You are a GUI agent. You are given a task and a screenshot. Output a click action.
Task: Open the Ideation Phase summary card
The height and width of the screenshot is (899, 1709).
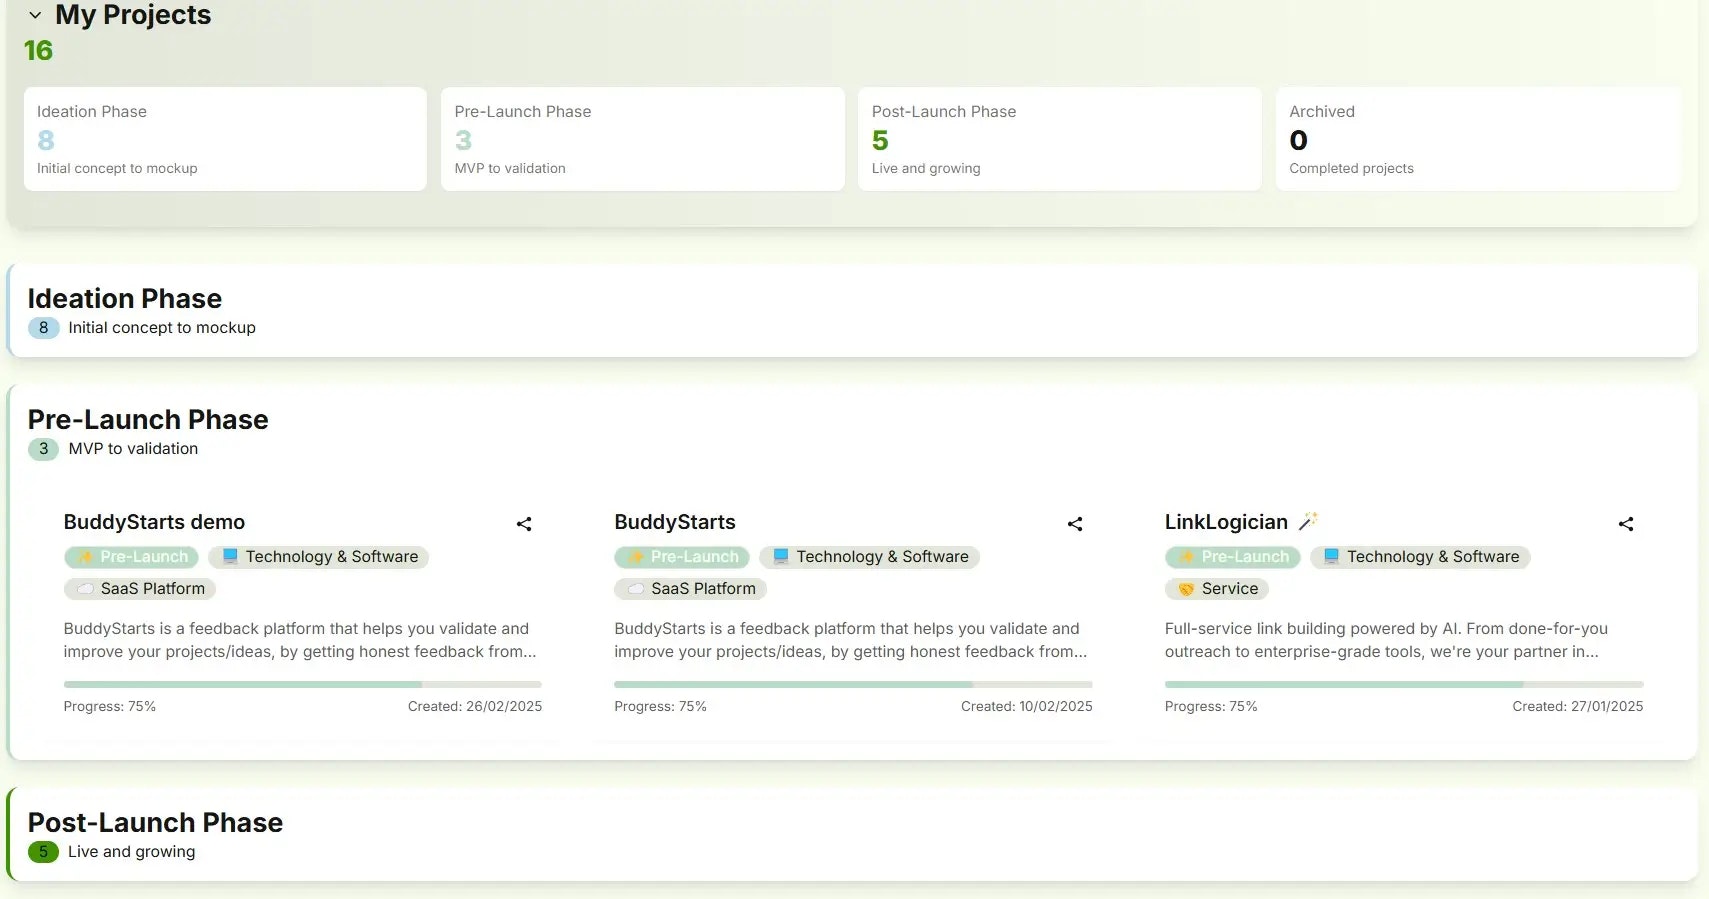tap(225, 139)
